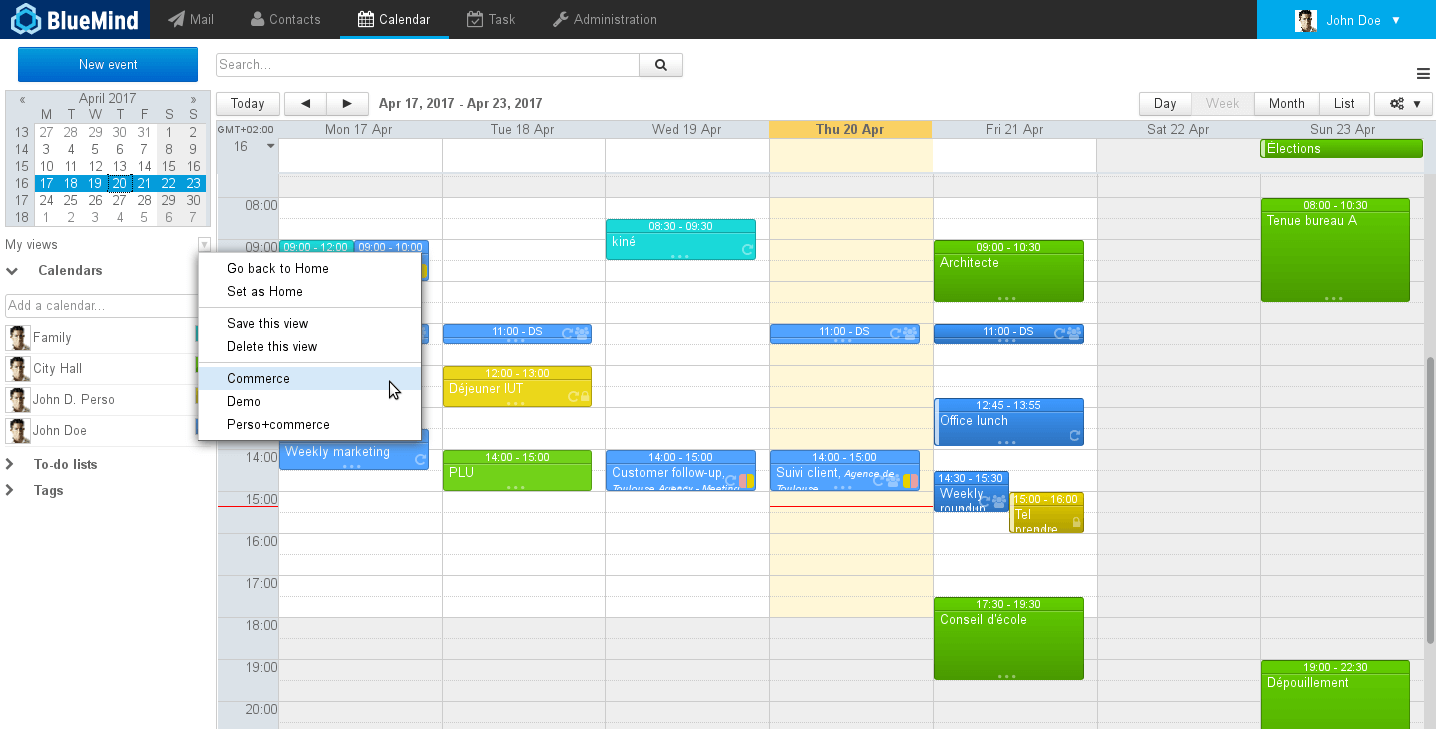Jump to next month in mini calendar
Viewport: 1436px width, 729px height.
[x=193, y=99]
